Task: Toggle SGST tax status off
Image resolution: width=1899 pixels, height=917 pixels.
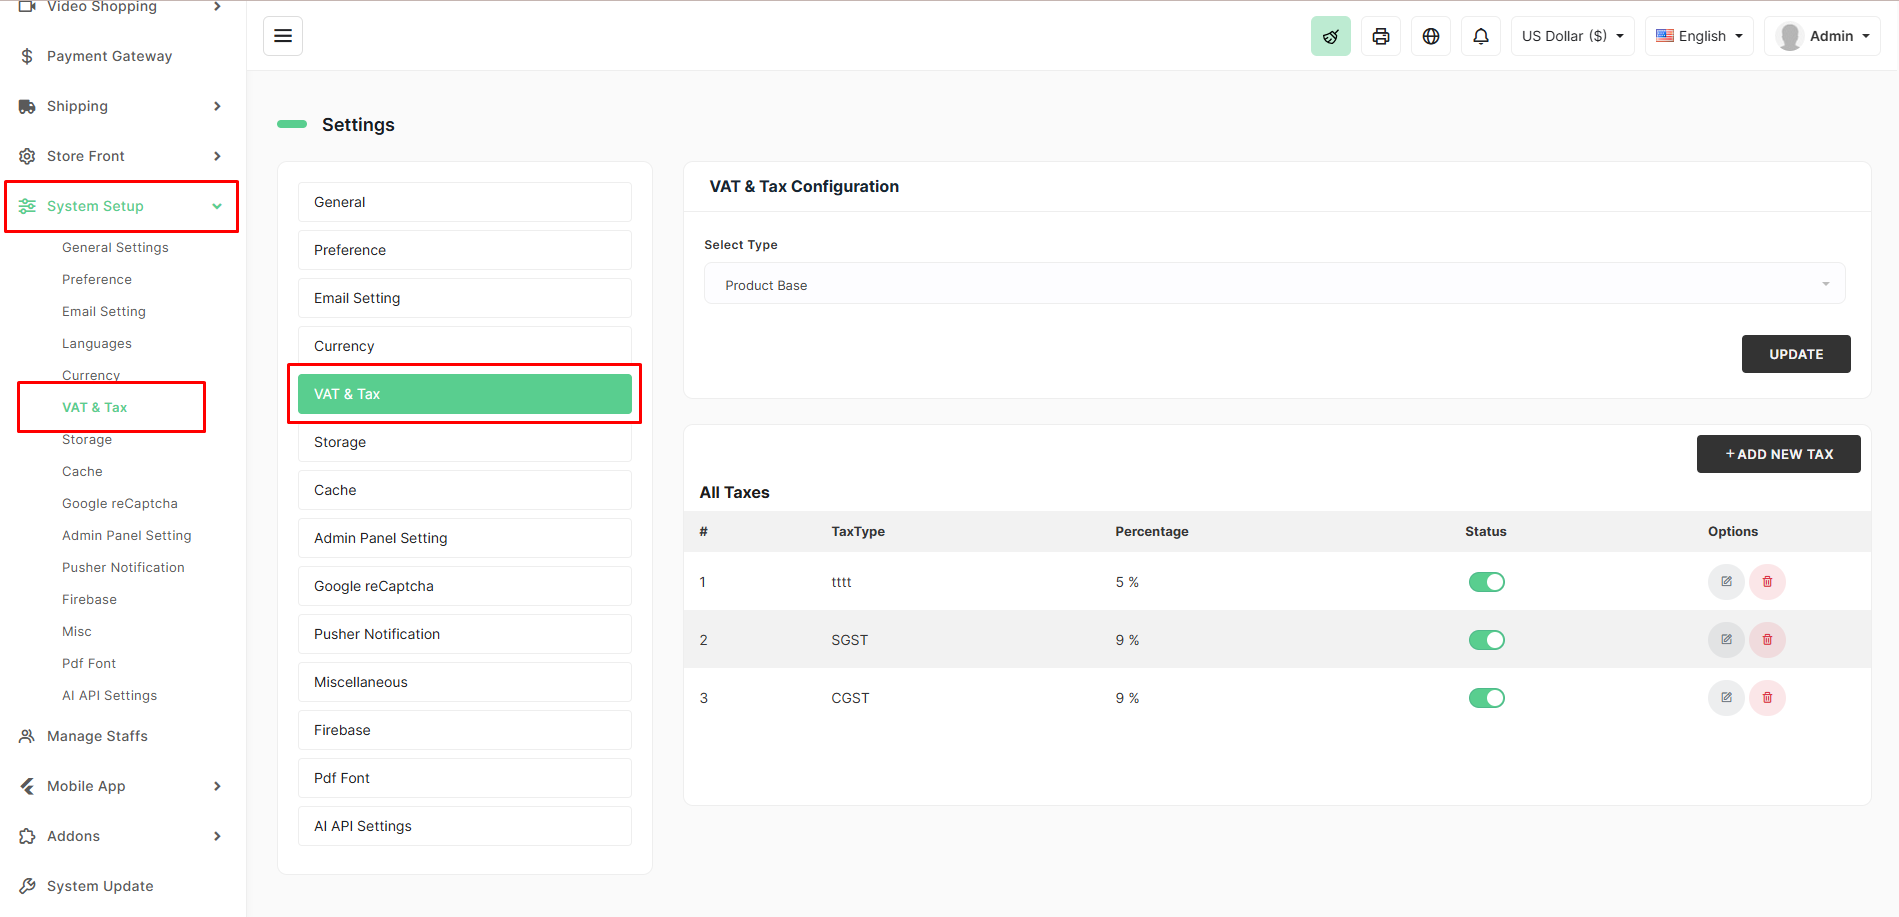Action: 1486,640
